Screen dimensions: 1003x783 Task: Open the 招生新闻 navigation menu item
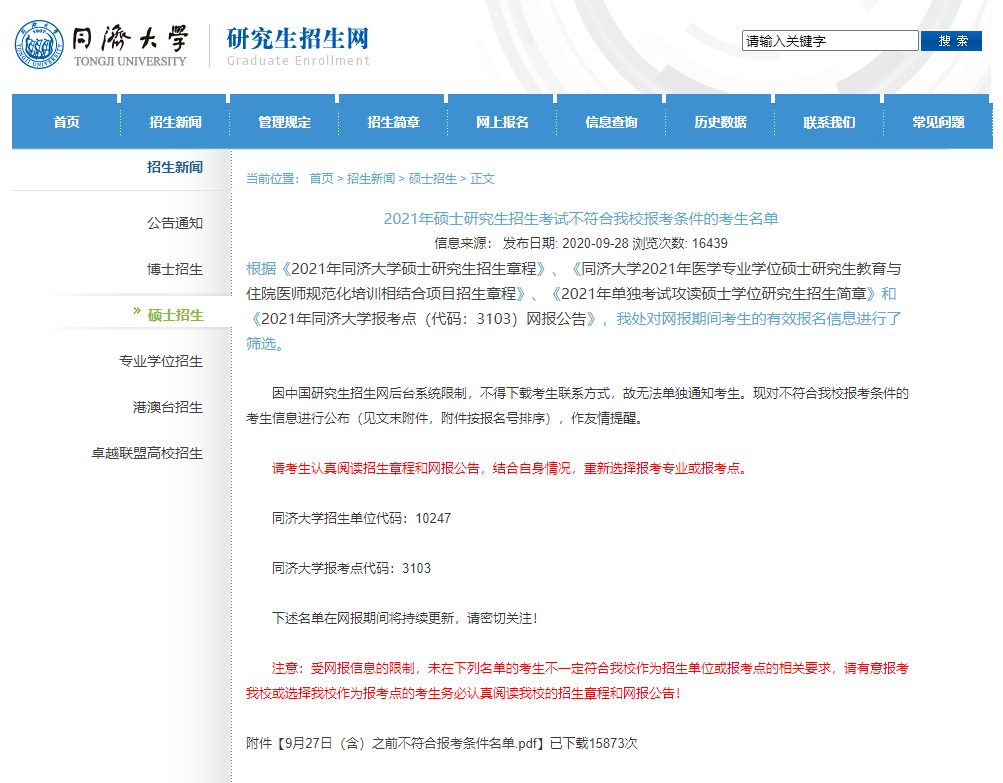pyautogui.click(x=175, y=122)
